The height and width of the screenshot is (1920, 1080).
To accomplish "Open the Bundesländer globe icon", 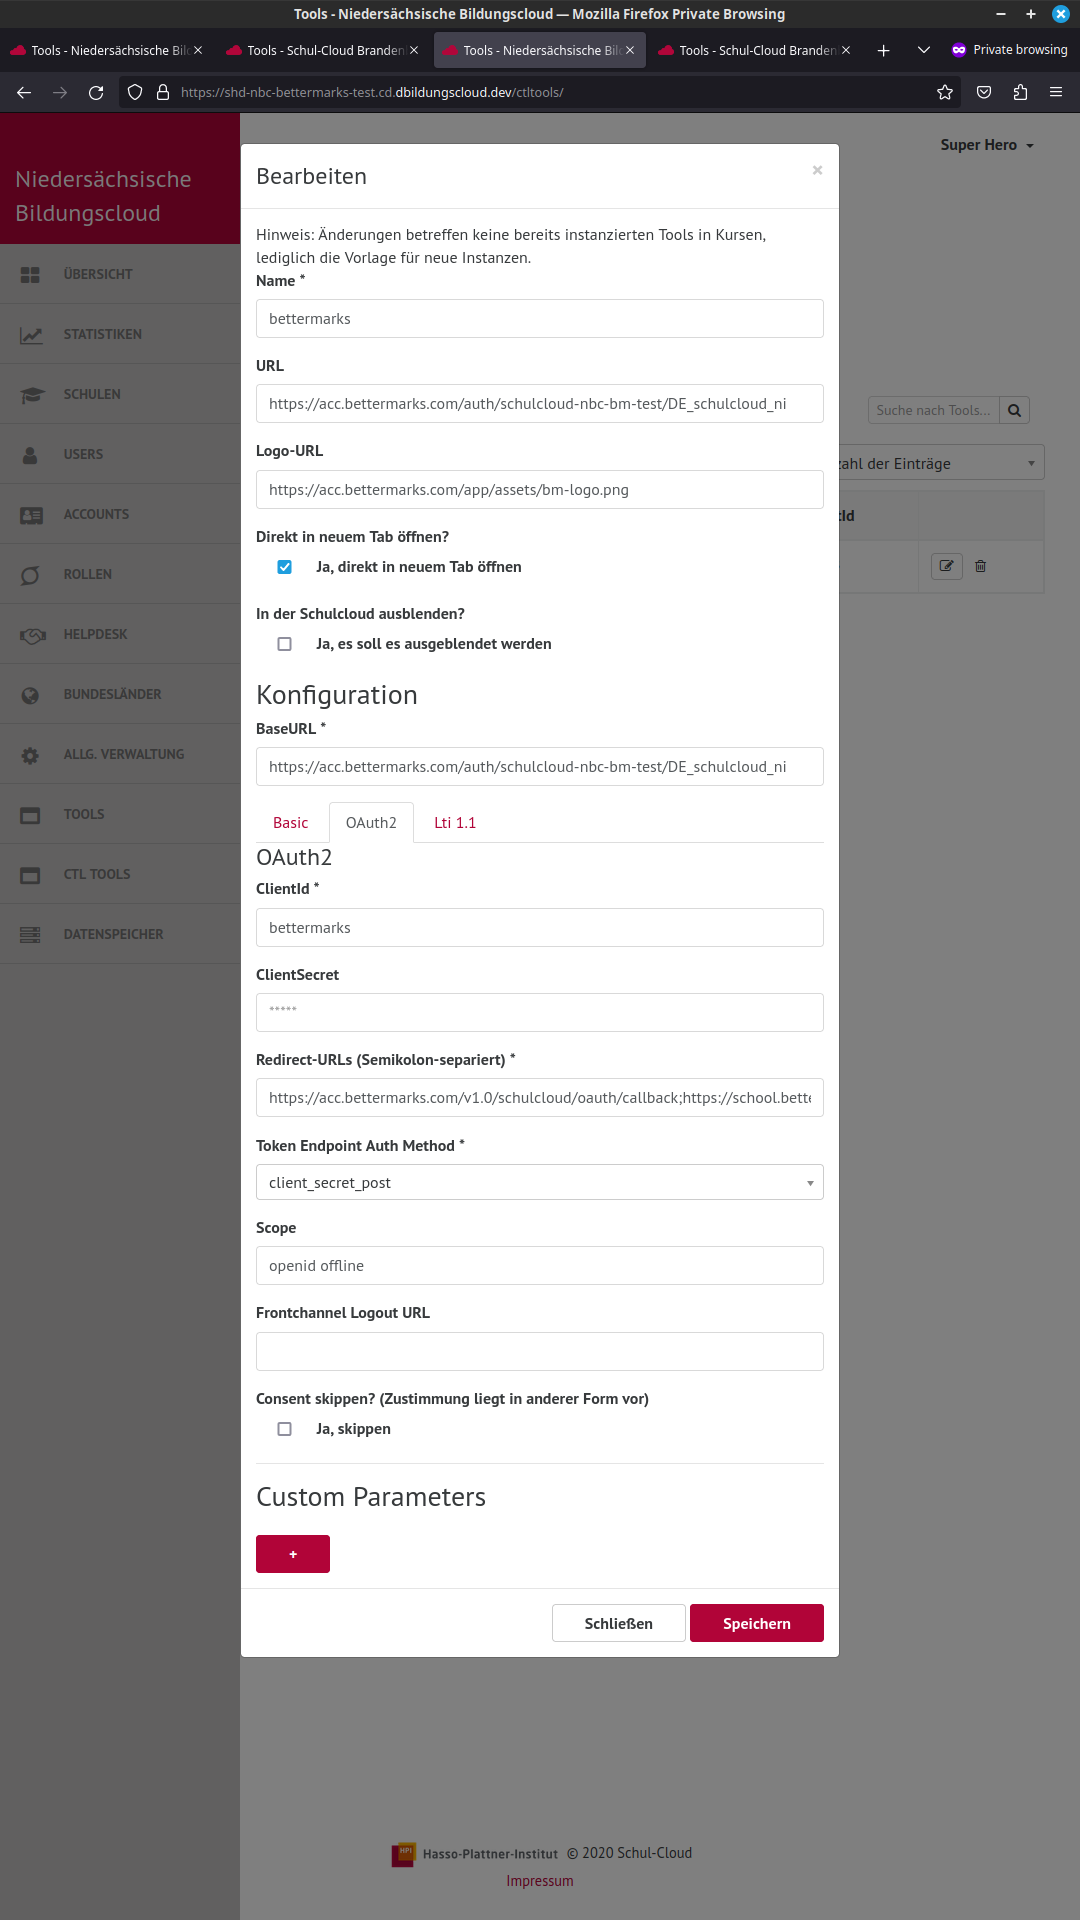I will click(x=31, y=694).
